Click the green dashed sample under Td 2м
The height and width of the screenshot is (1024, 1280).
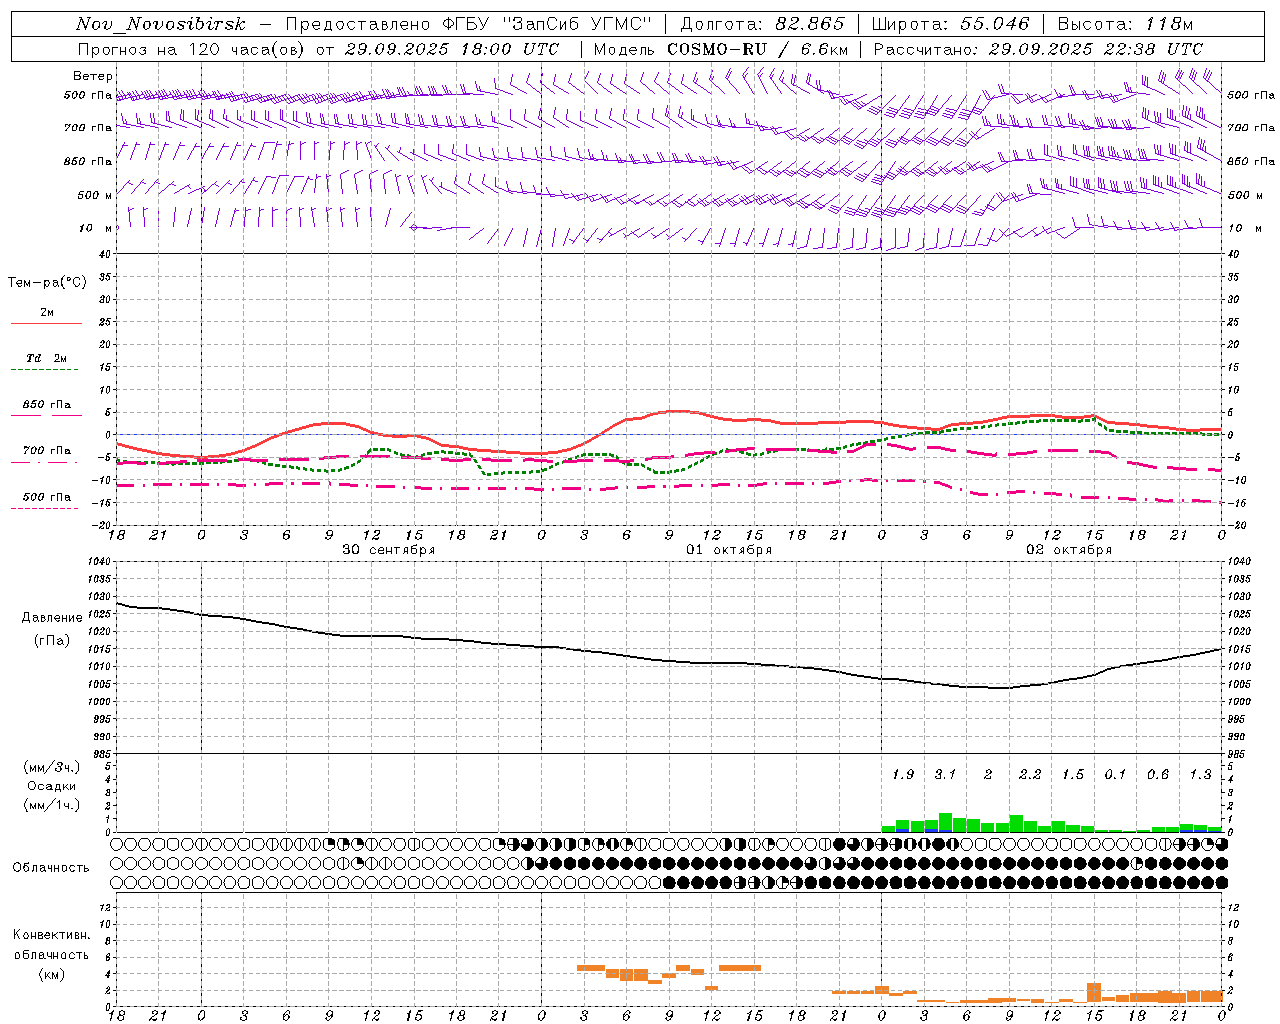click(x=45, y=370)
